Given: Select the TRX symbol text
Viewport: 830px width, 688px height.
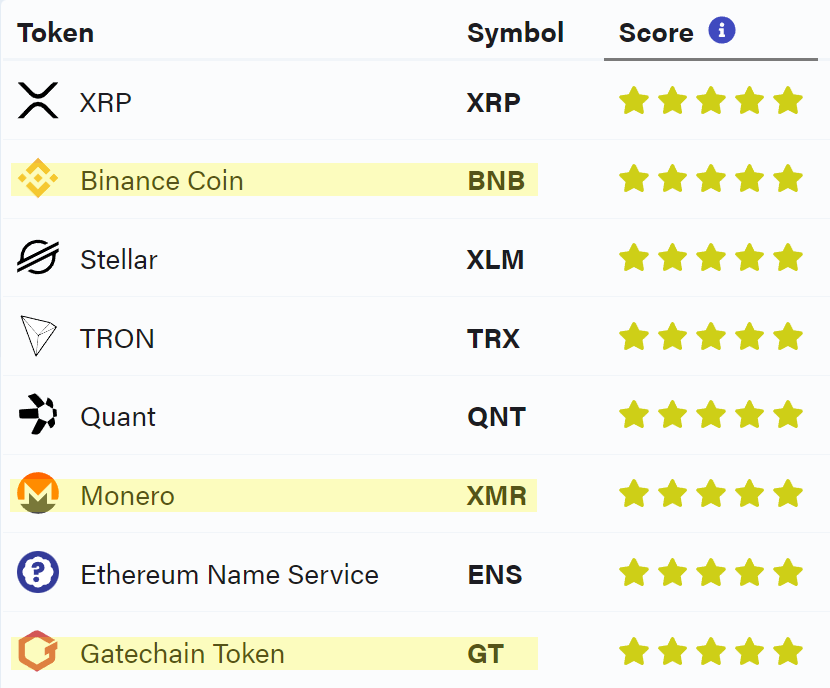Looking at the screenshot, I should [493, 339].
